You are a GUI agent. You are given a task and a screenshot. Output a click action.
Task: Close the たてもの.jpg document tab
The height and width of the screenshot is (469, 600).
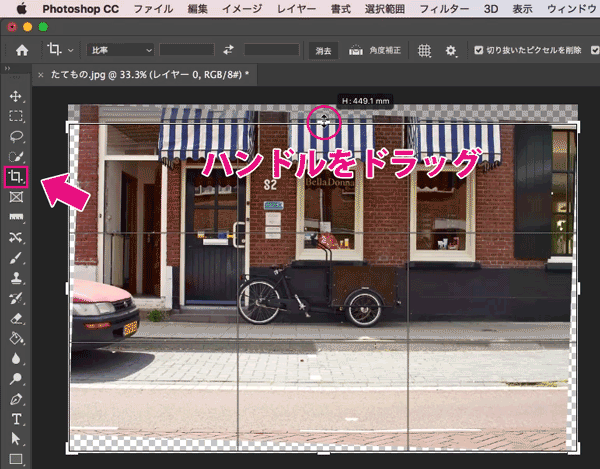pos(40,75)
